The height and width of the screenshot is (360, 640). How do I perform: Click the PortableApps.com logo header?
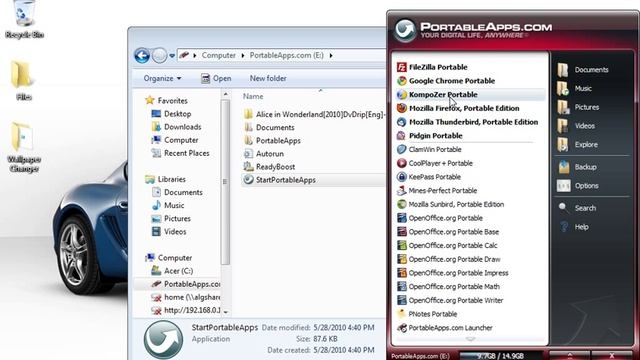[473, 30]
